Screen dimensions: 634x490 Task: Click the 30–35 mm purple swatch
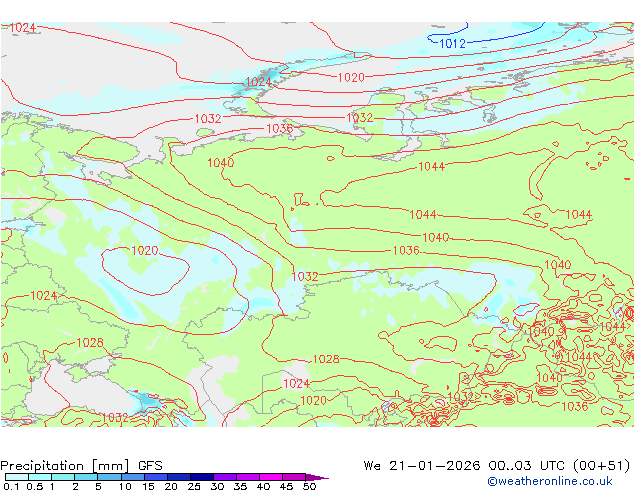[225, 477]
